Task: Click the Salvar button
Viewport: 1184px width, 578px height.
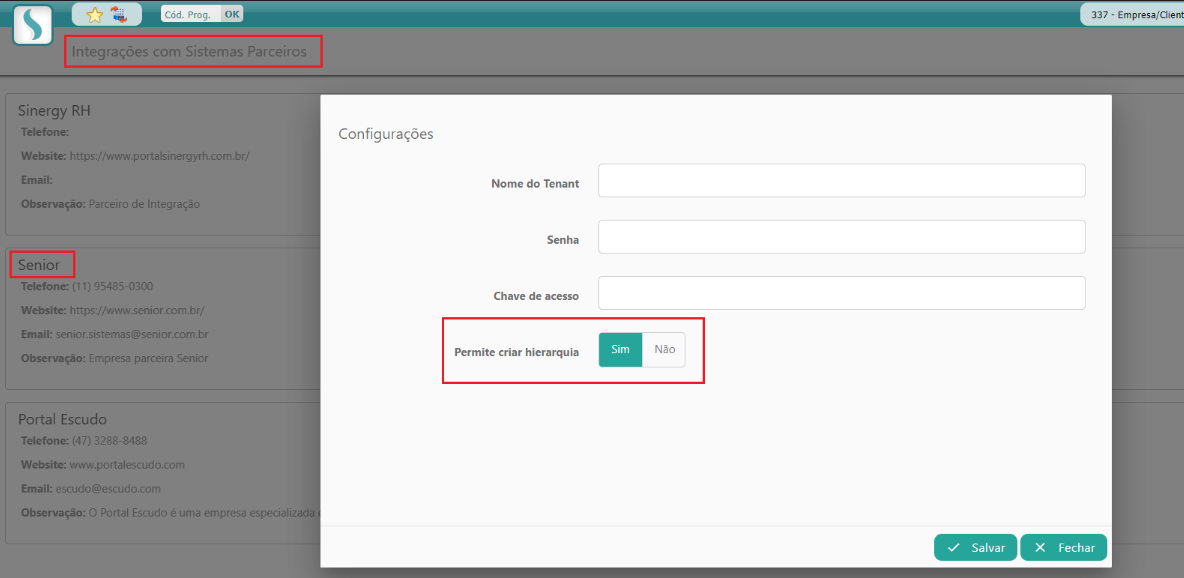Action: click(x=976, y=548)
